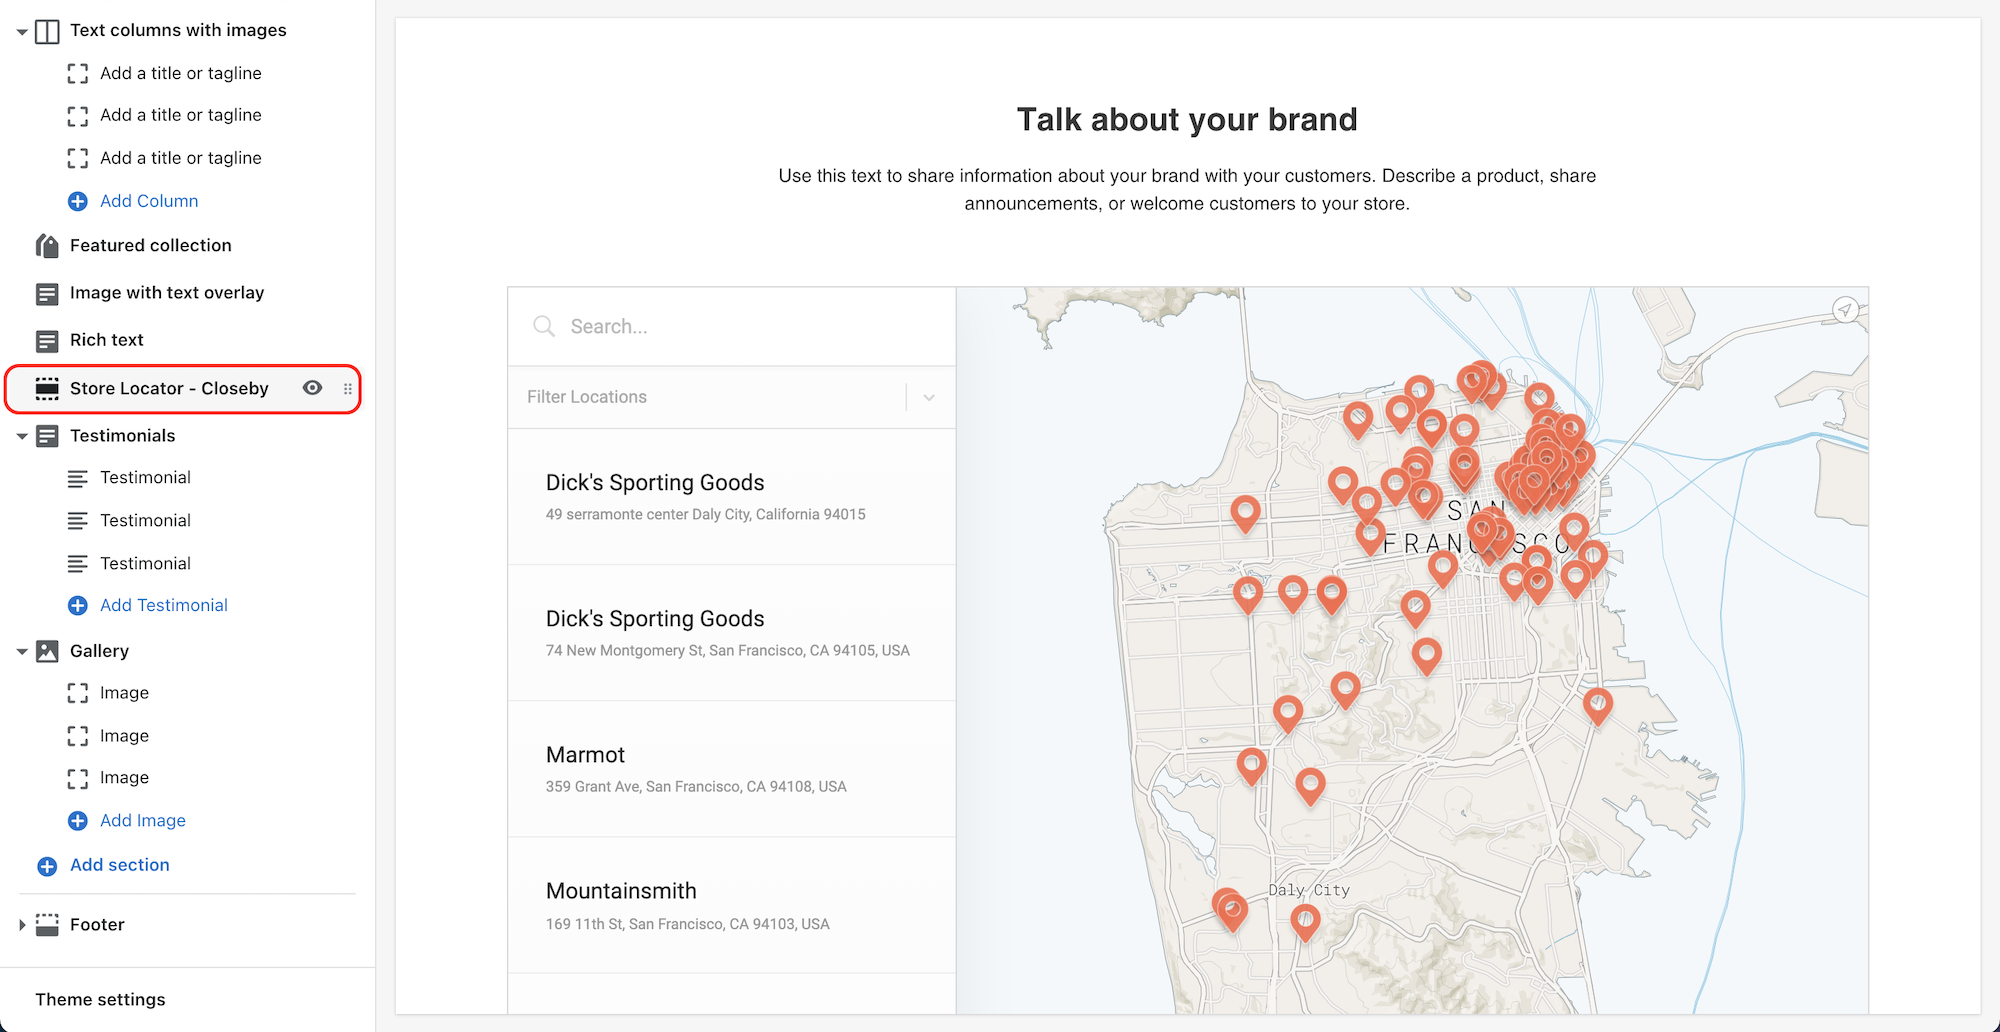
Task: Click the Add Image link
Action: [143, 820]
